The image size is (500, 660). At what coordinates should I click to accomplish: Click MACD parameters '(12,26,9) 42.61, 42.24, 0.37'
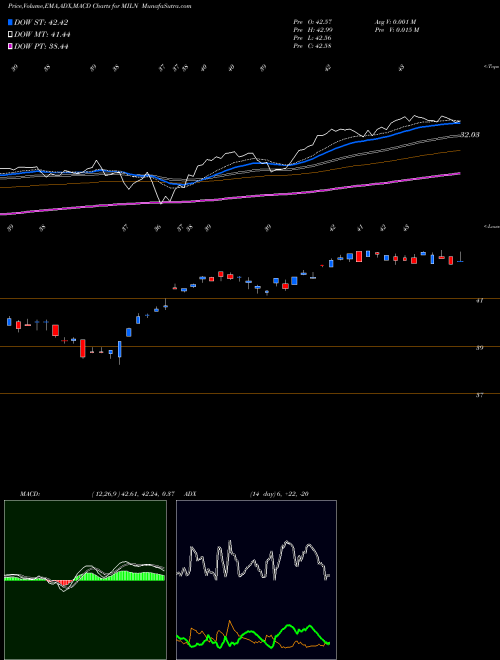click(x=133, y=494)
